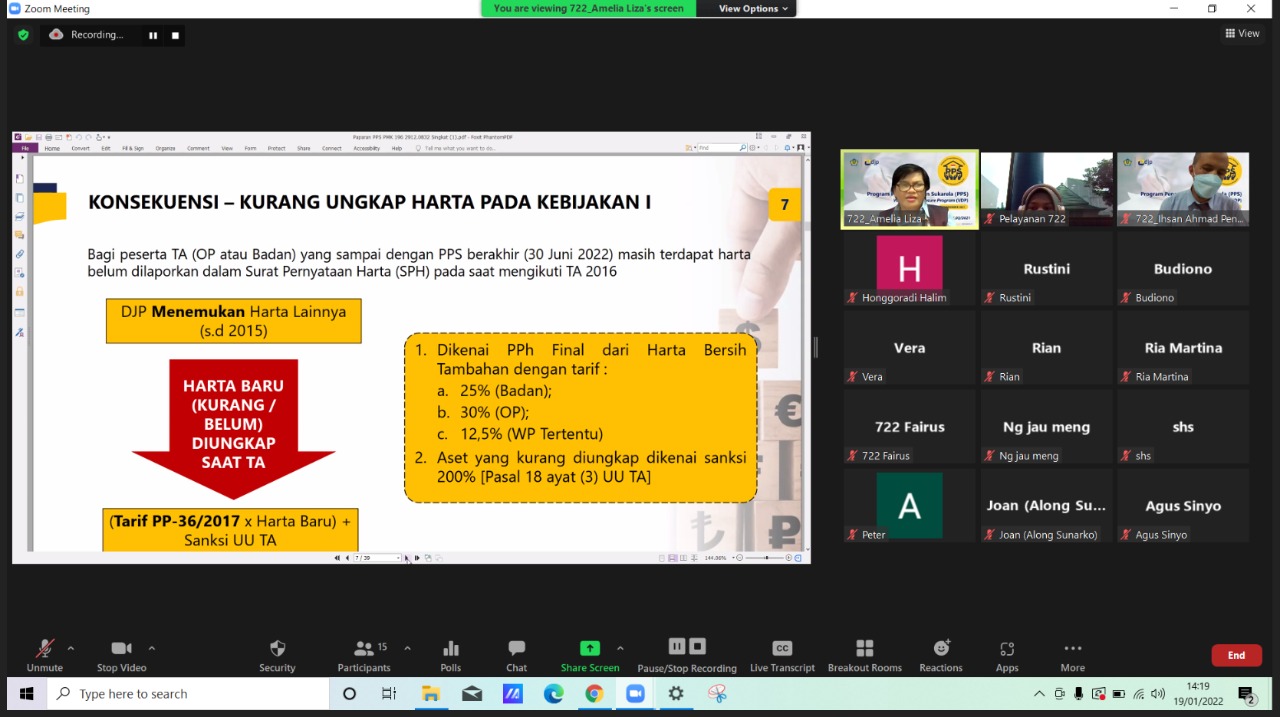Click the Share Screen button
Image resolution: width=1280 pixels, height=717 pixels.
pos(589,655)
